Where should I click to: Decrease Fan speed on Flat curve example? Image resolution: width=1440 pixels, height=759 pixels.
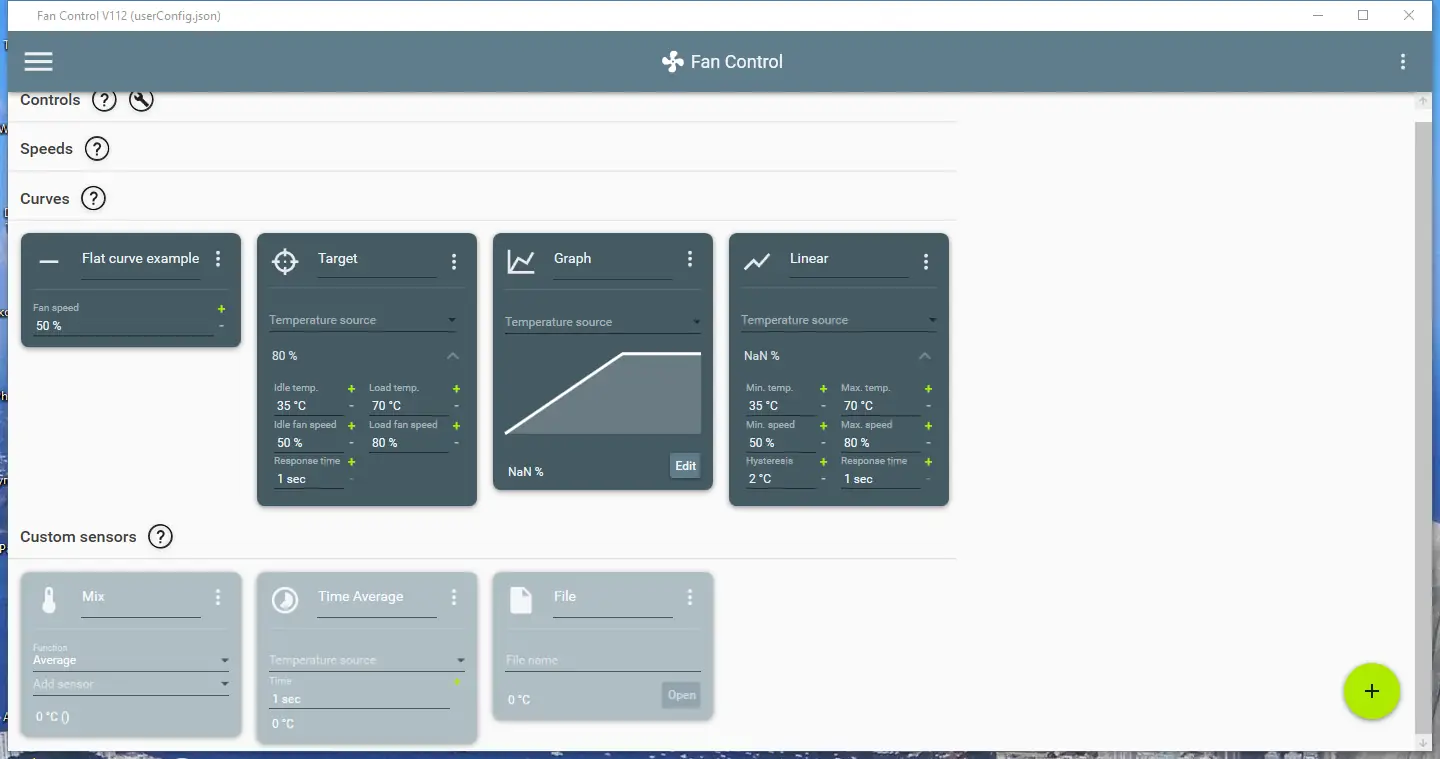coord(221,326)
